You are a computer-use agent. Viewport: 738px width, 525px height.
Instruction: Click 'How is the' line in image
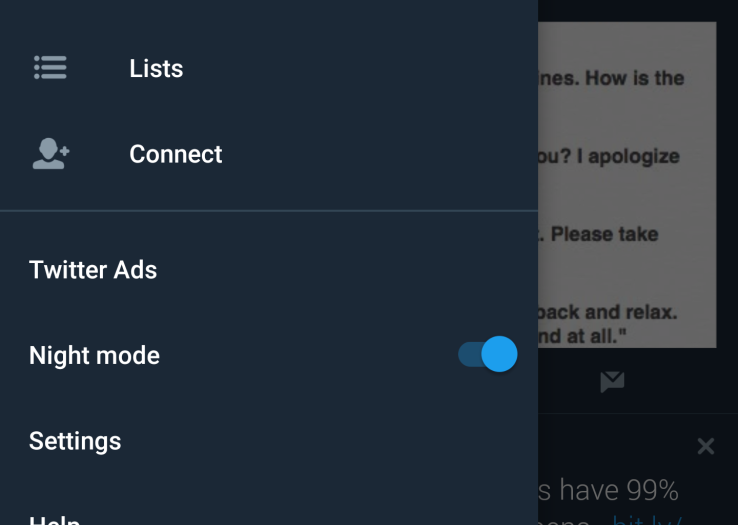634,78
